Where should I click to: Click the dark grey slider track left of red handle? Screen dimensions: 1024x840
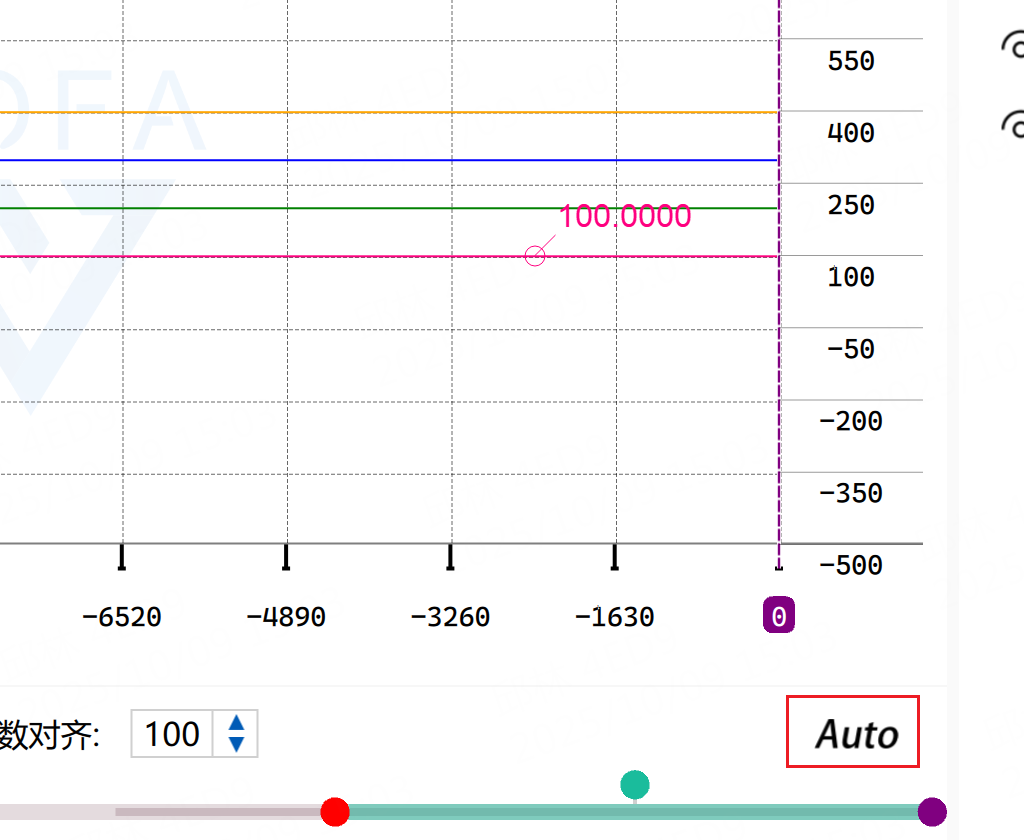coord(219,812)
